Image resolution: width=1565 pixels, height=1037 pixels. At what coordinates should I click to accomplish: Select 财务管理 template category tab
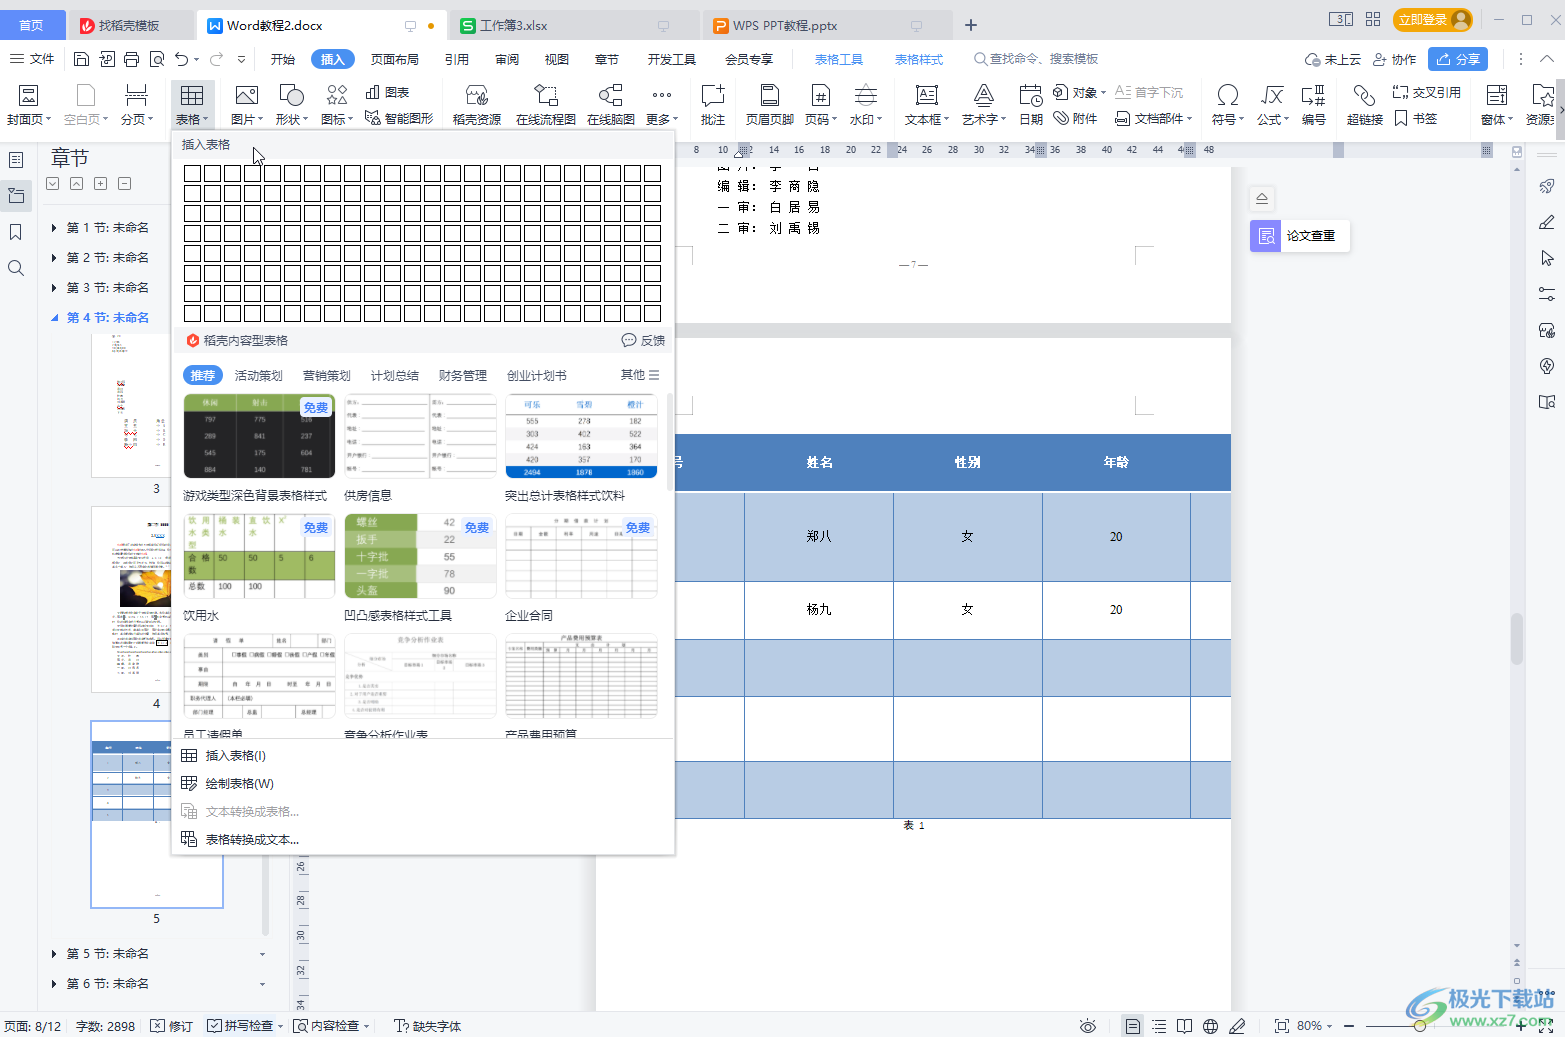tap(463, 375)
